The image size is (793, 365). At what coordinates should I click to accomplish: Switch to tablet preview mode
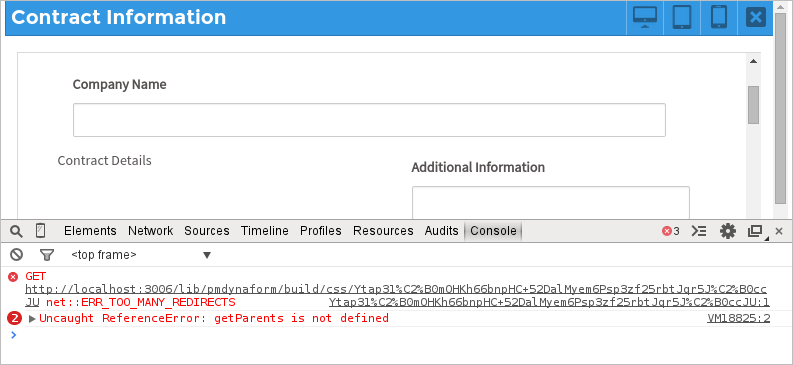[x=682, y=17]
